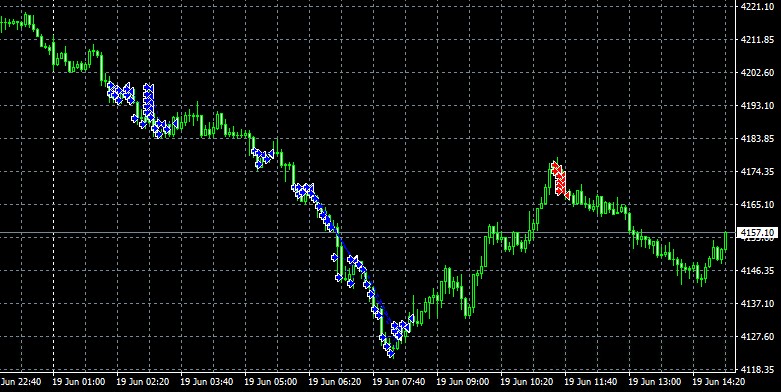781x392 pixels.
Task: Select the 19 Jun 07:40 time axis label
Action: [x=400, y=382]
